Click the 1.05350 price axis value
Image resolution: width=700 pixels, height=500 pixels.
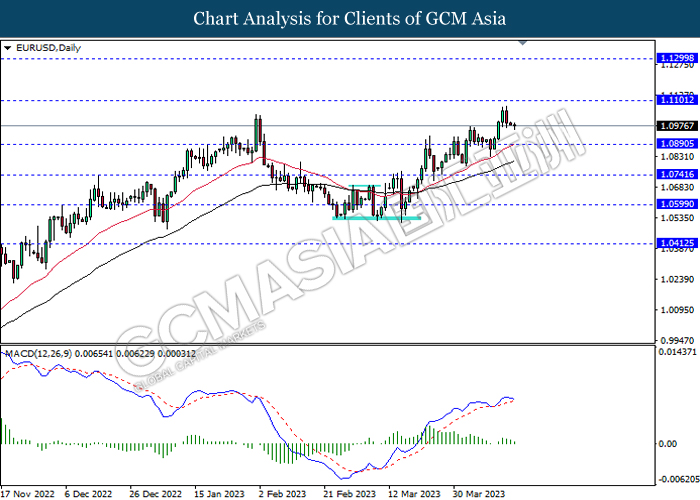pyautogui.click(x=677, y=218)
